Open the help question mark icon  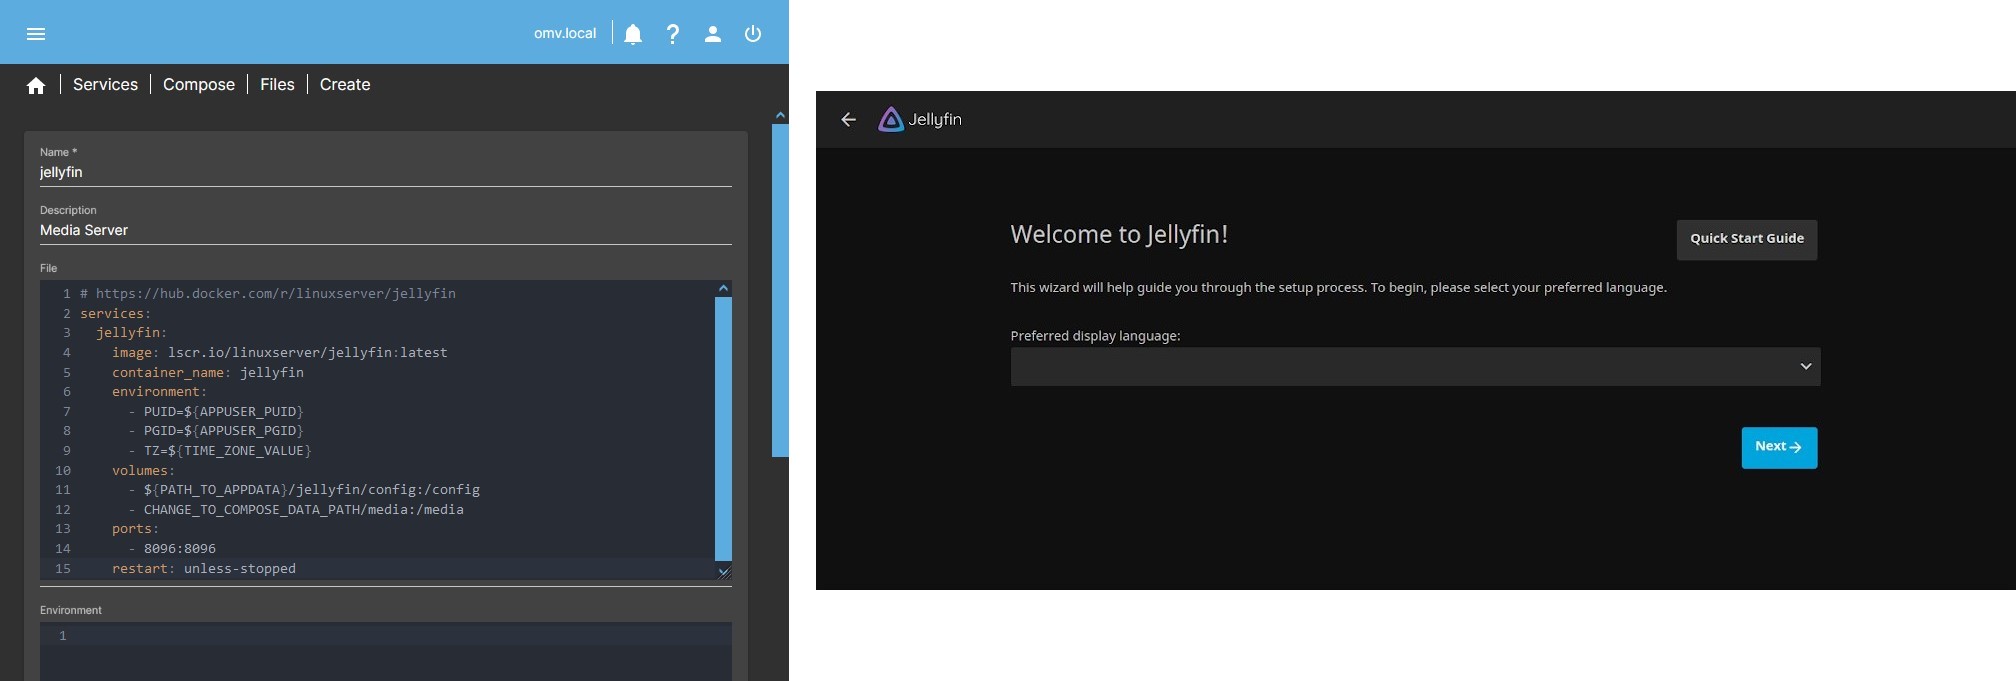pos(673,34)
